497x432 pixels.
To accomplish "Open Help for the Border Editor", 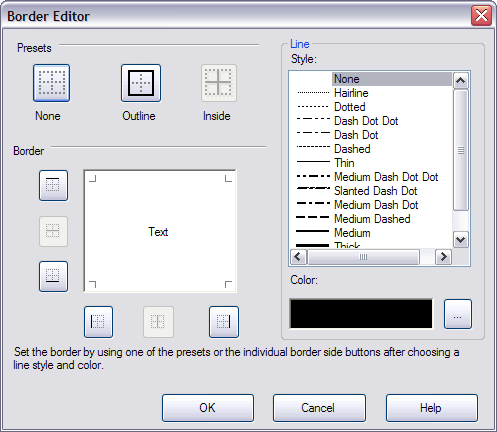I will 432,408.
